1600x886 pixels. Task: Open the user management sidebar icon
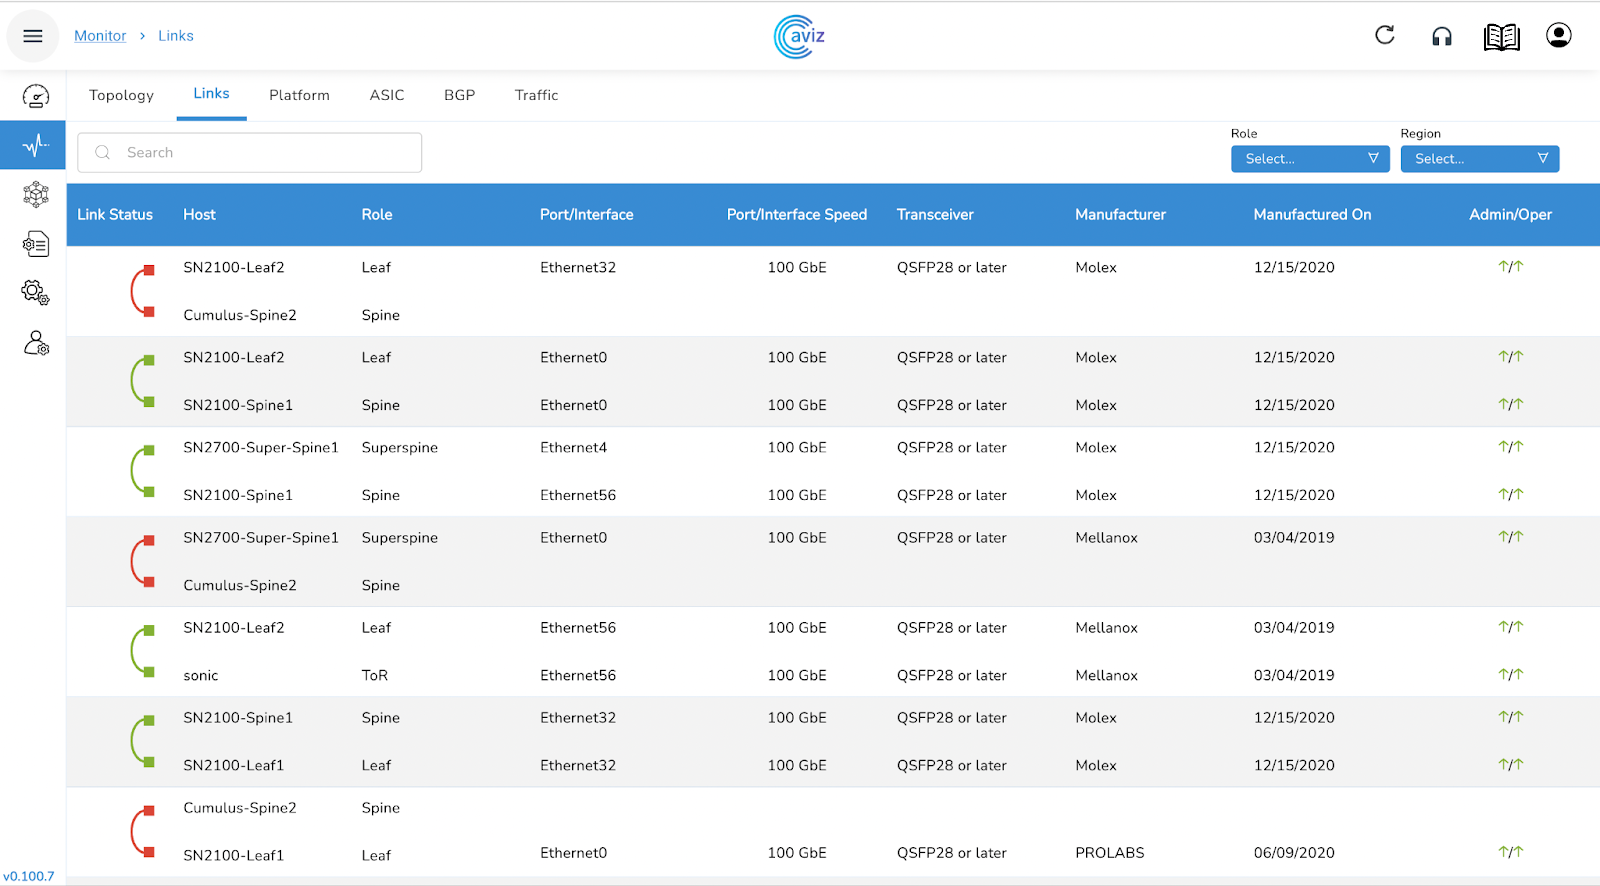point(36,344)
